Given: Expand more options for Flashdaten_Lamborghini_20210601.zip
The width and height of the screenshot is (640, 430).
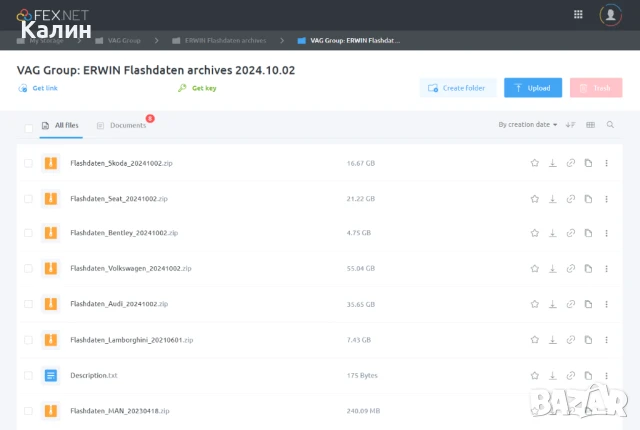Looking at the screenshot, I should click(606, 339).
